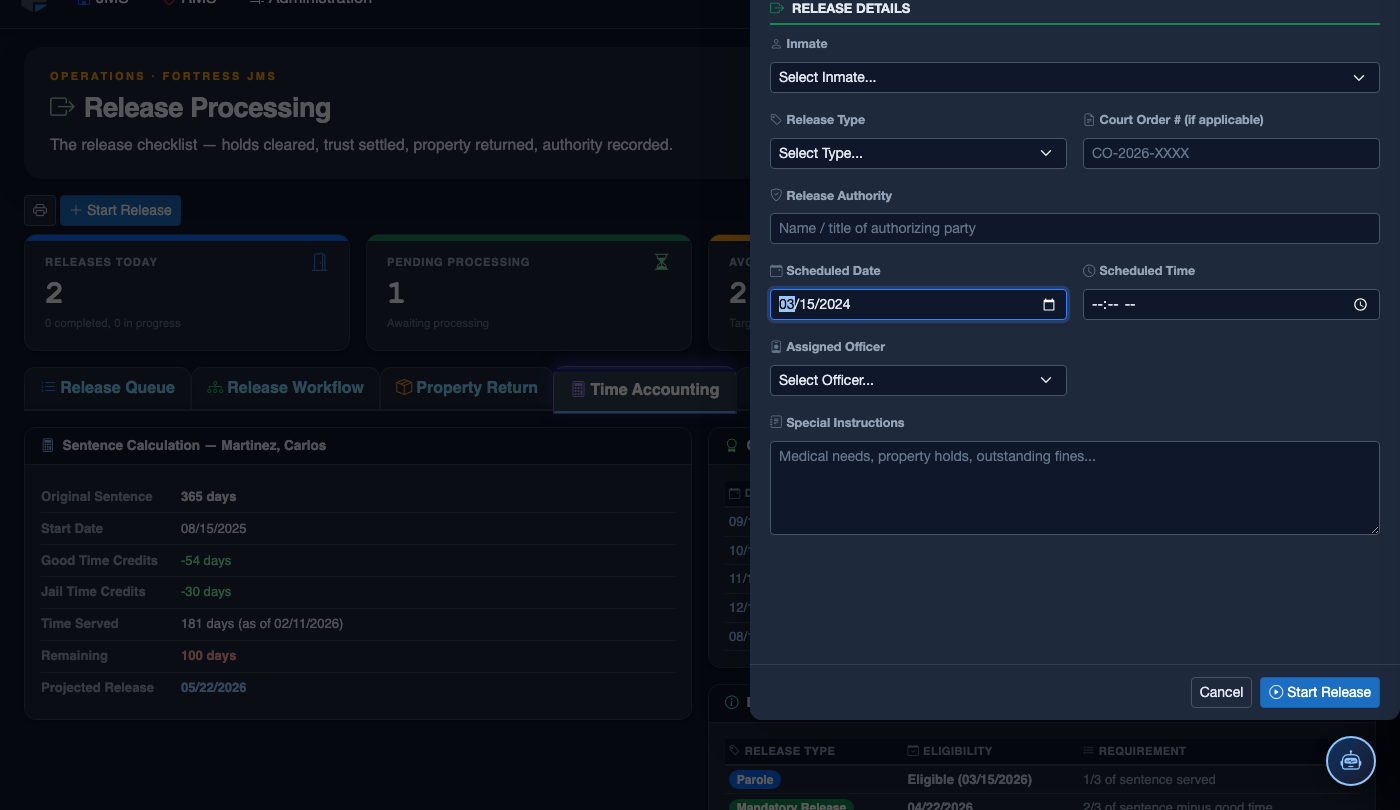Click the print icon button

point(40,210)
